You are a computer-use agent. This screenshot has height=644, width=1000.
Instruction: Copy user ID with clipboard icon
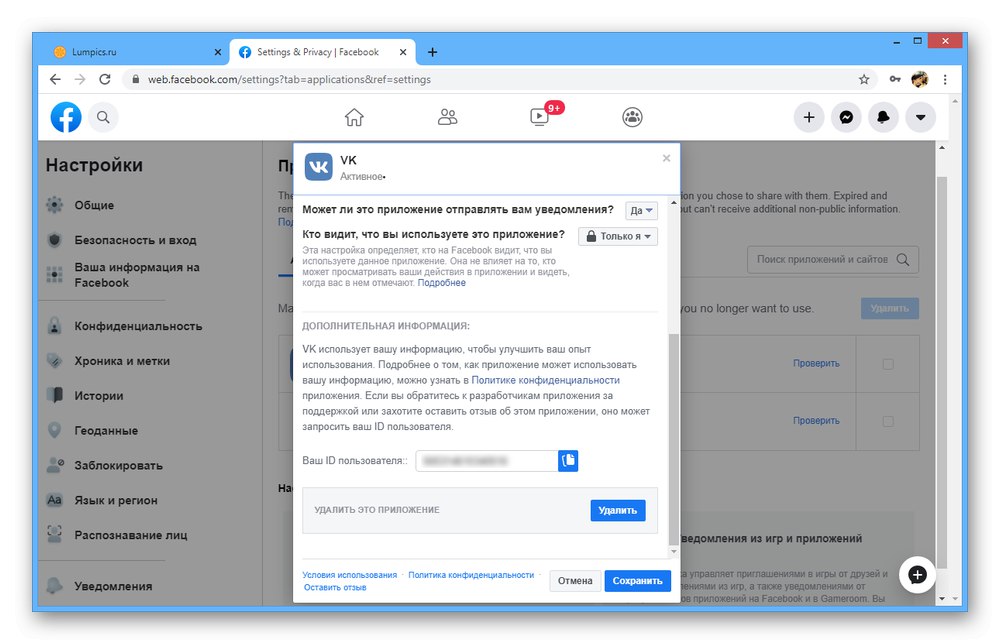pyautogui.click(x=568, y=460)
